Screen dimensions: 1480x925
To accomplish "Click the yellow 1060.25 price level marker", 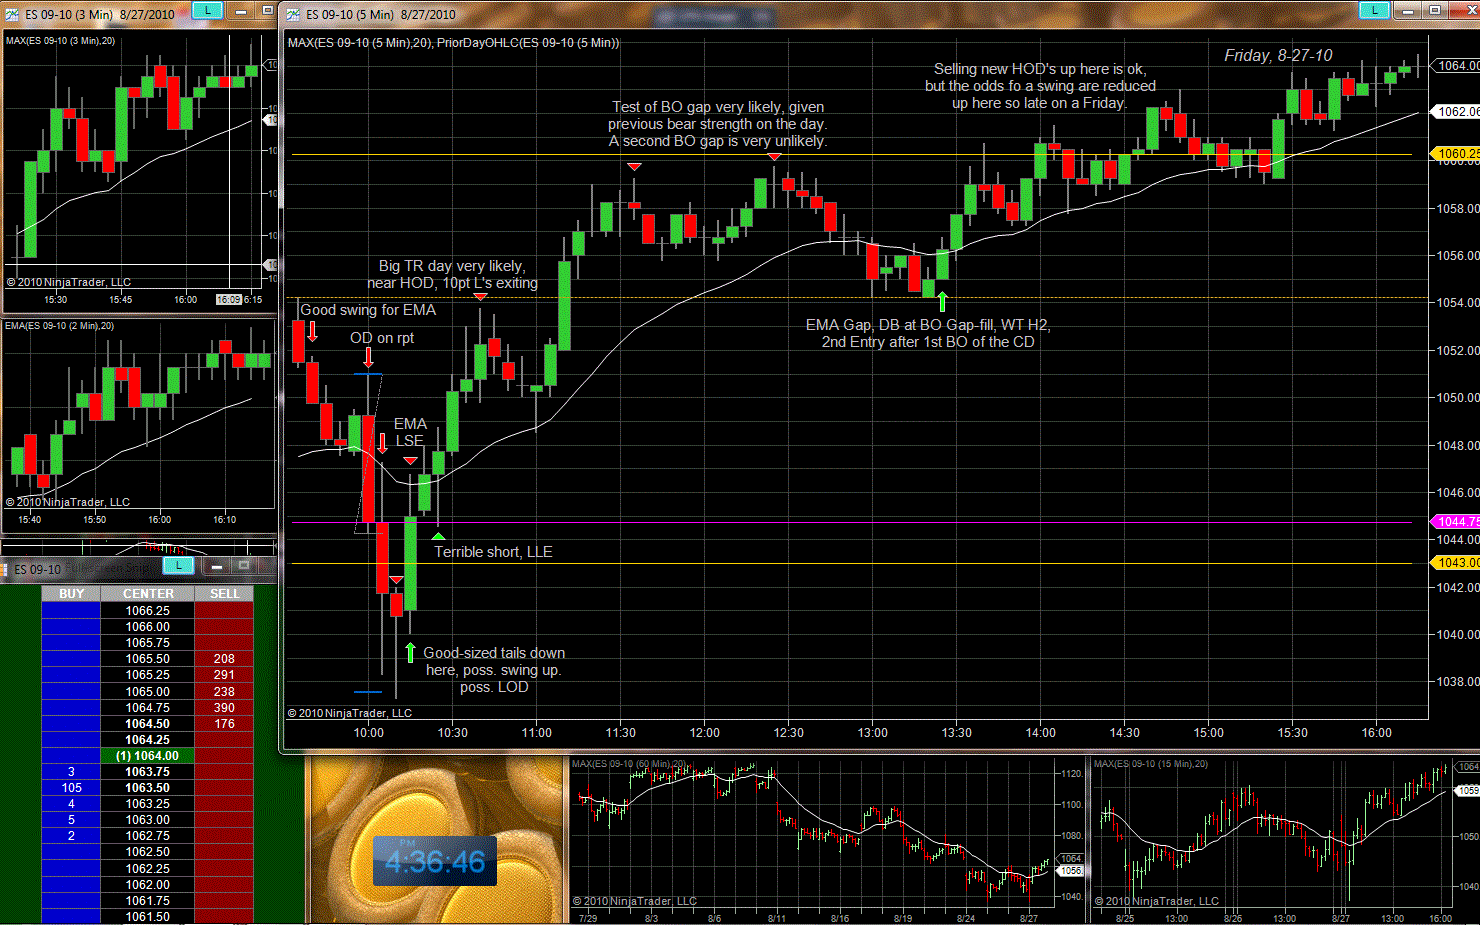I will pyautogui.click(x=1454, y=154).
